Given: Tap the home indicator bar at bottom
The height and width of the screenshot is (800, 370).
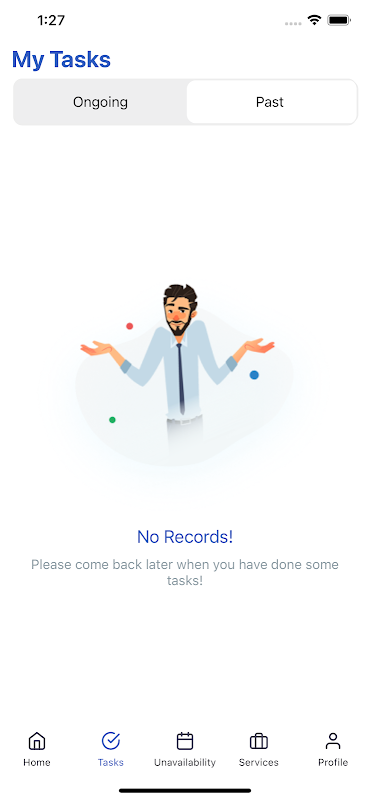Looking at the screenshot, I should click(185, 791).
